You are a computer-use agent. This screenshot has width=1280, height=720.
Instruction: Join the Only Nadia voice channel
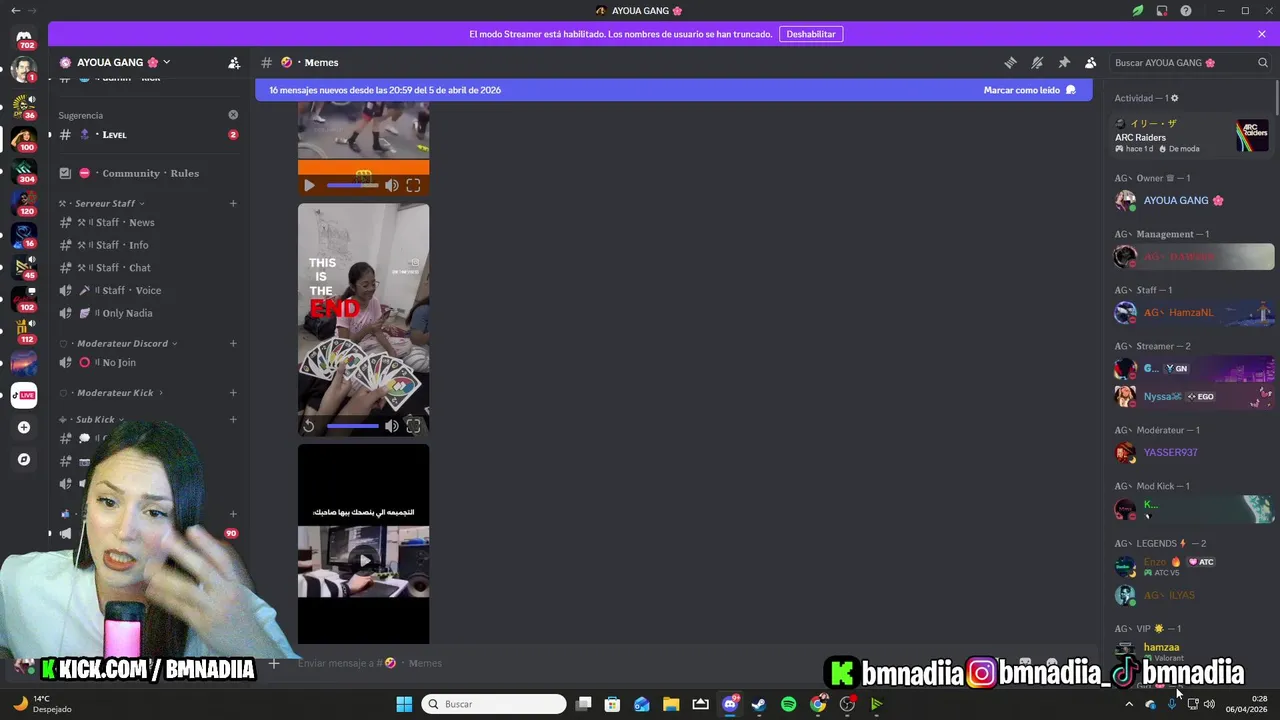pos(143,313)
